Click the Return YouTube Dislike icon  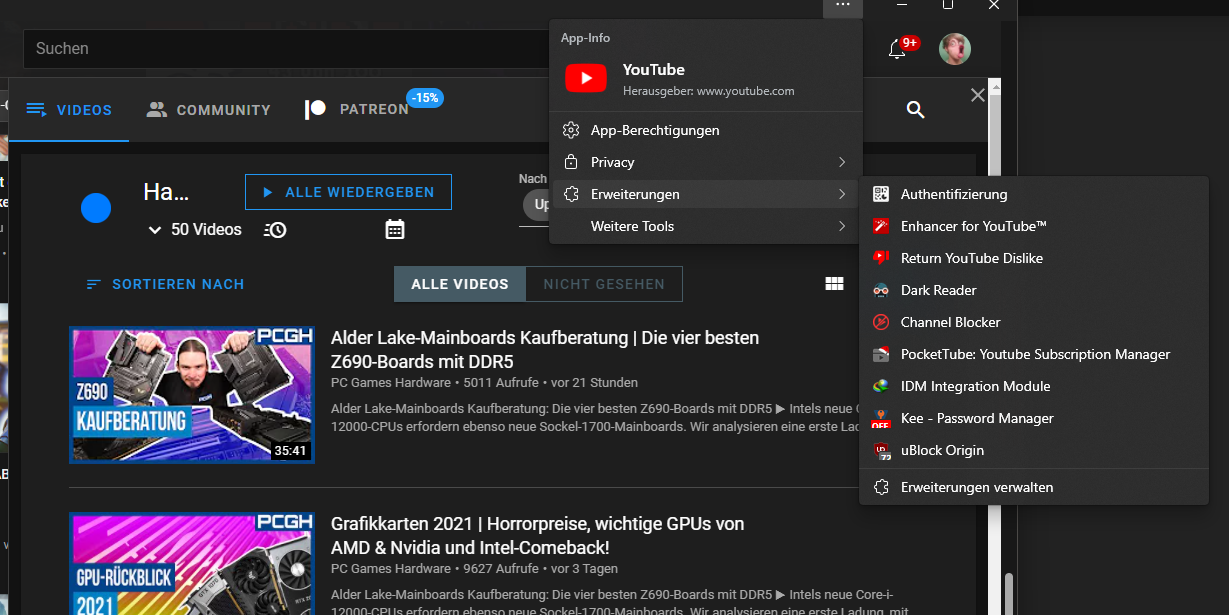pyautogui.click(x=881, y=258)
